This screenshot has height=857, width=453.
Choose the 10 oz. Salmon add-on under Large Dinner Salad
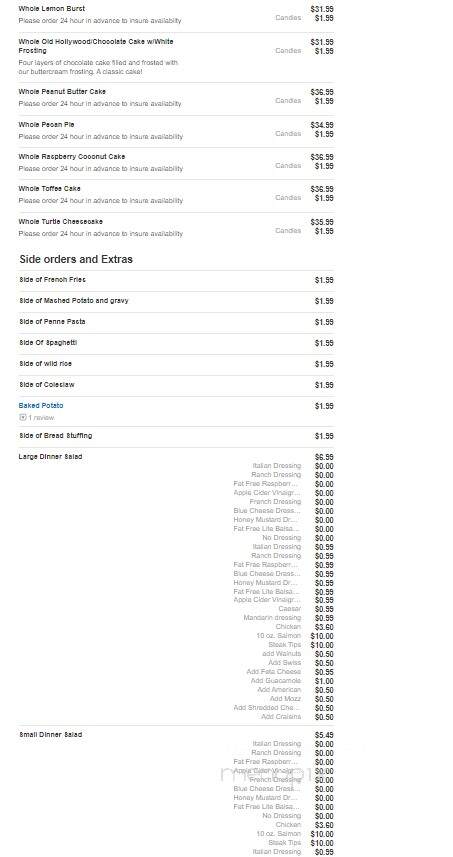coord(279,636)
